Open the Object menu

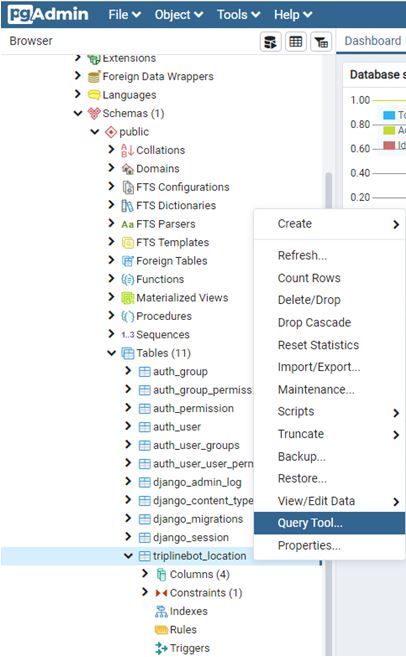pos(179,15)
